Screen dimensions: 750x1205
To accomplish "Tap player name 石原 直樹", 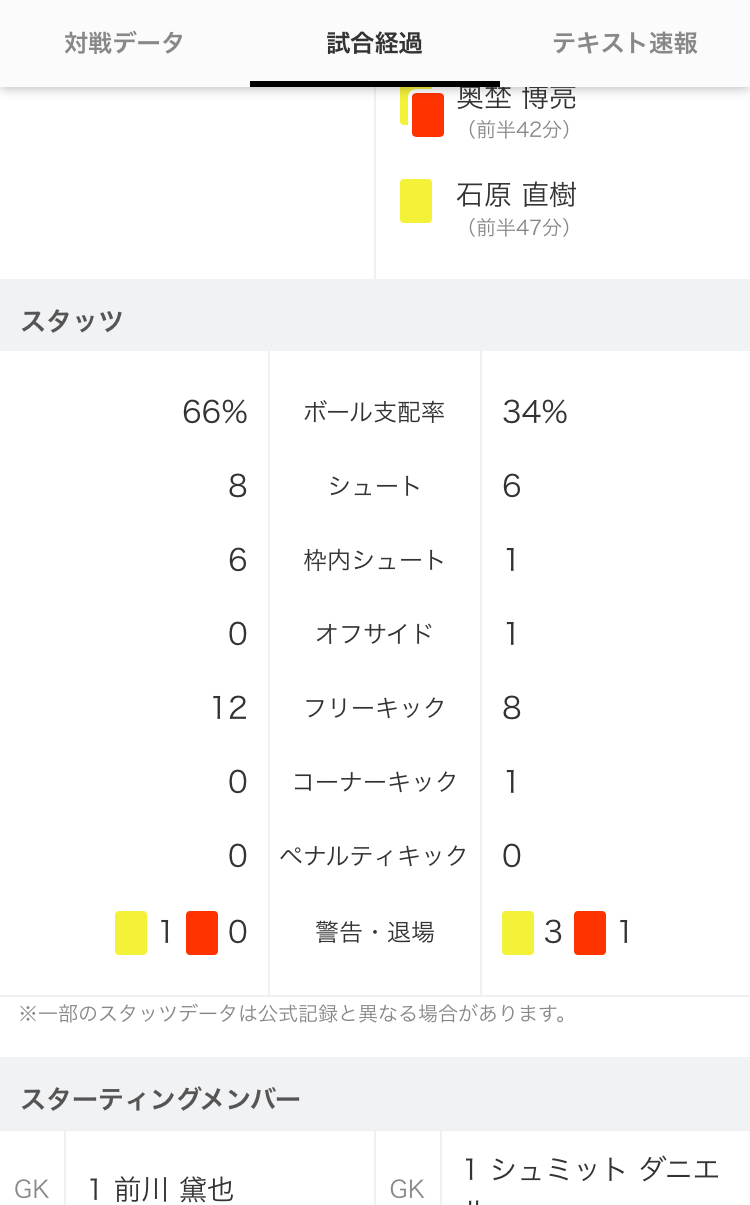I will 516,194.
